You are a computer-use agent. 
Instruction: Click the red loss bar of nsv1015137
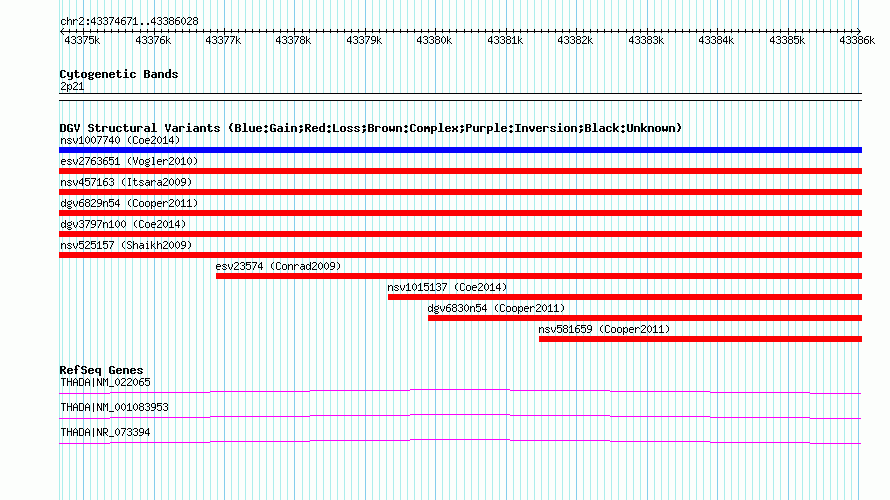pos(625,297)
